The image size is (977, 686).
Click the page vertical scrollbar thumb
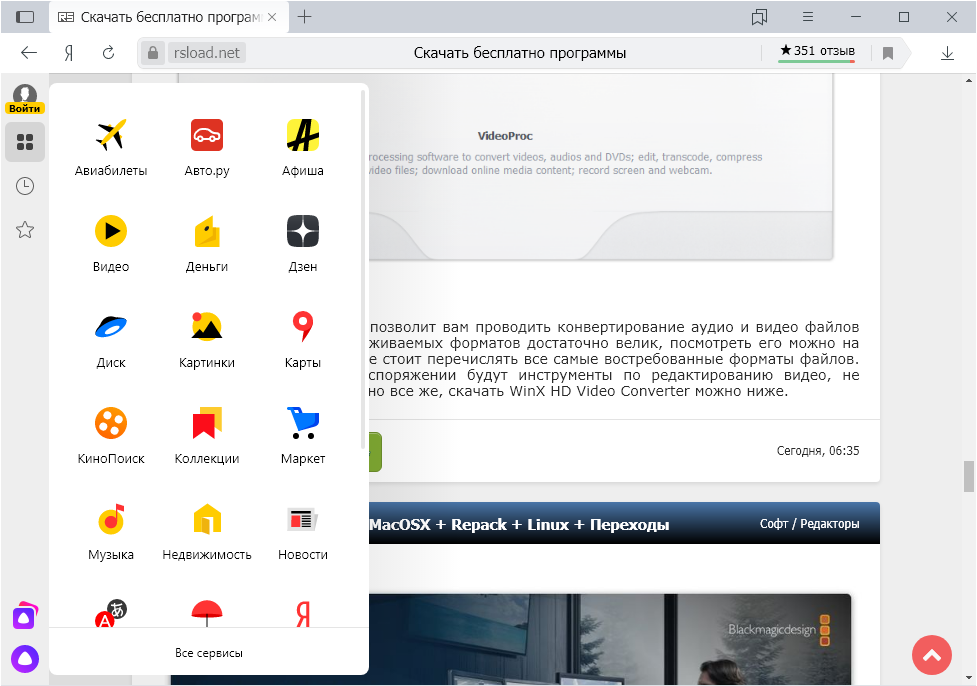click(968, 477)
